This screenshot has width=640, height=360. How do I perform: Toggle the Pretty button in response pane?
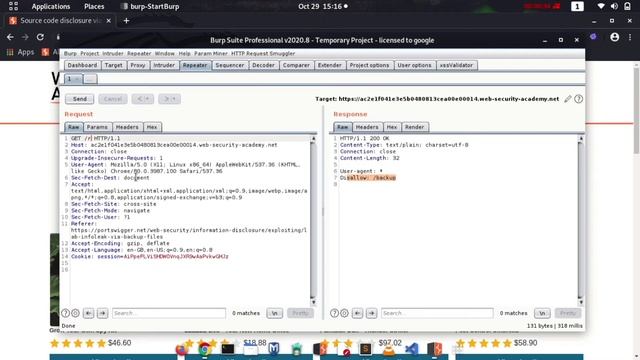point(568,313)
